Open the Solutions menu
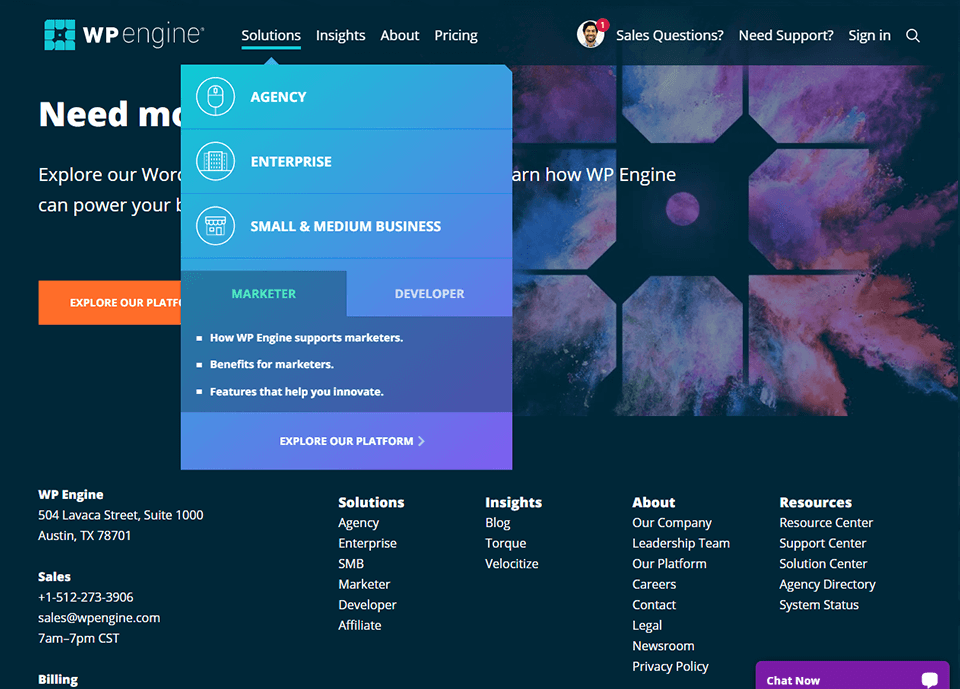This screenshot has width=960, height=689. click(x=271, y=36)
